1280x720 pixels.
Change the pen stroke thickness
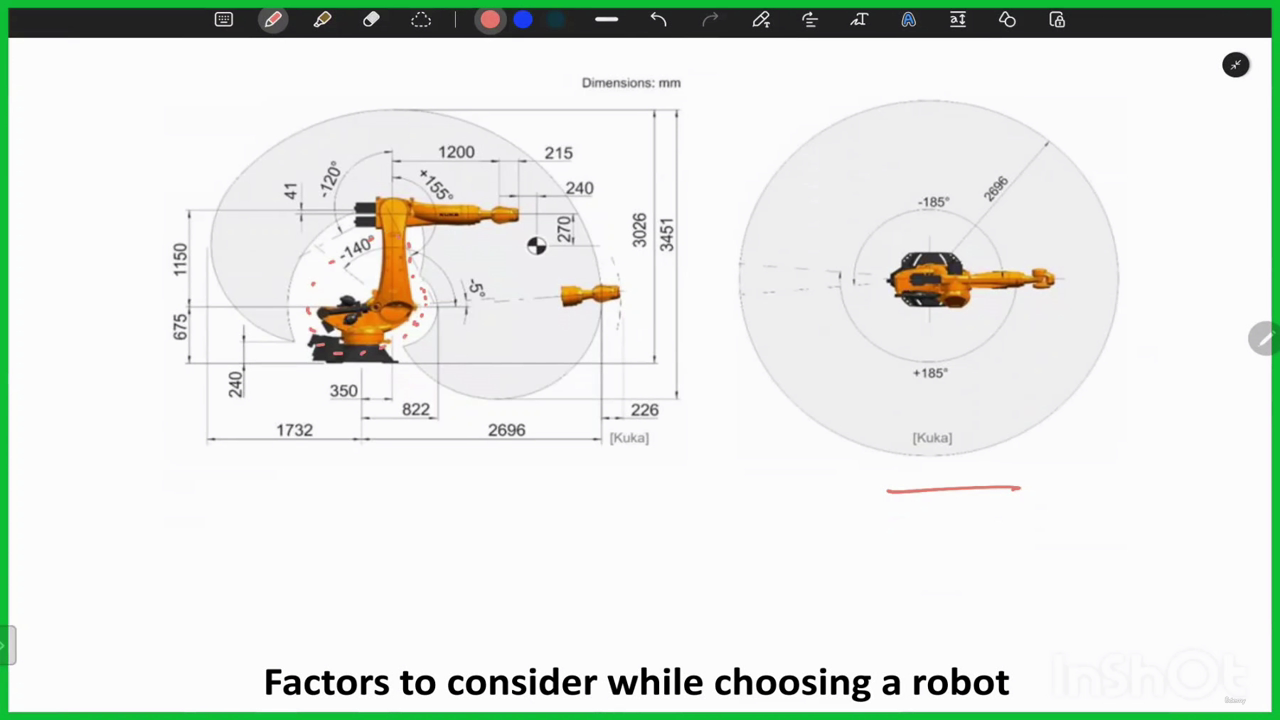tap(606, 20)
